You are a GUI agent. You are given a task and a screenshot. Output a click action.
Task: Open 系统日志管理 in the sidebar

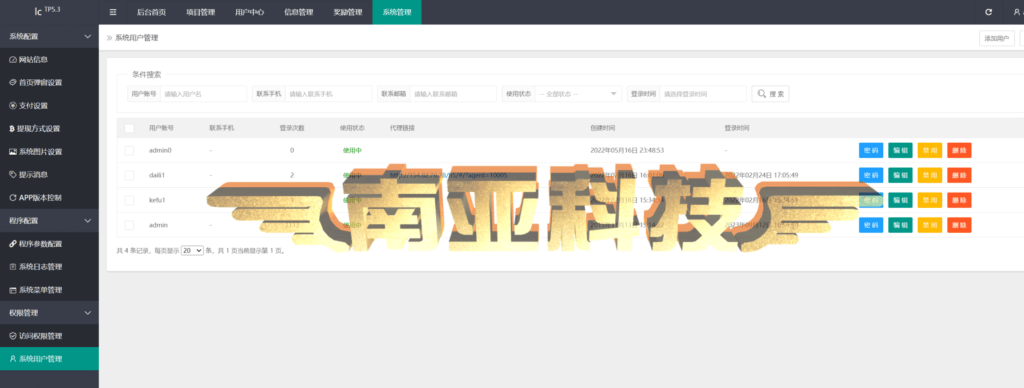pyautogui.click(x=49, y=267)
